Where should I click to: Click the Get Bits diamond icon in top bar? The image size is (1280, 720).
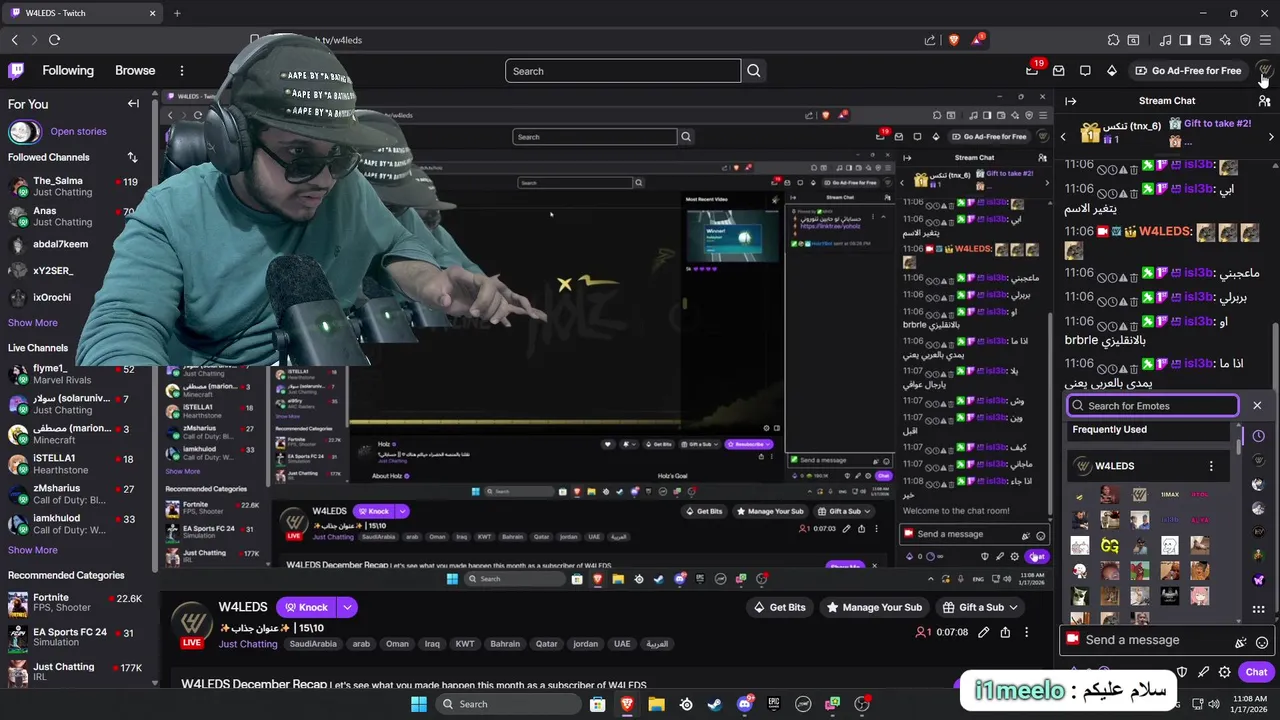(x=1111, y=71)
